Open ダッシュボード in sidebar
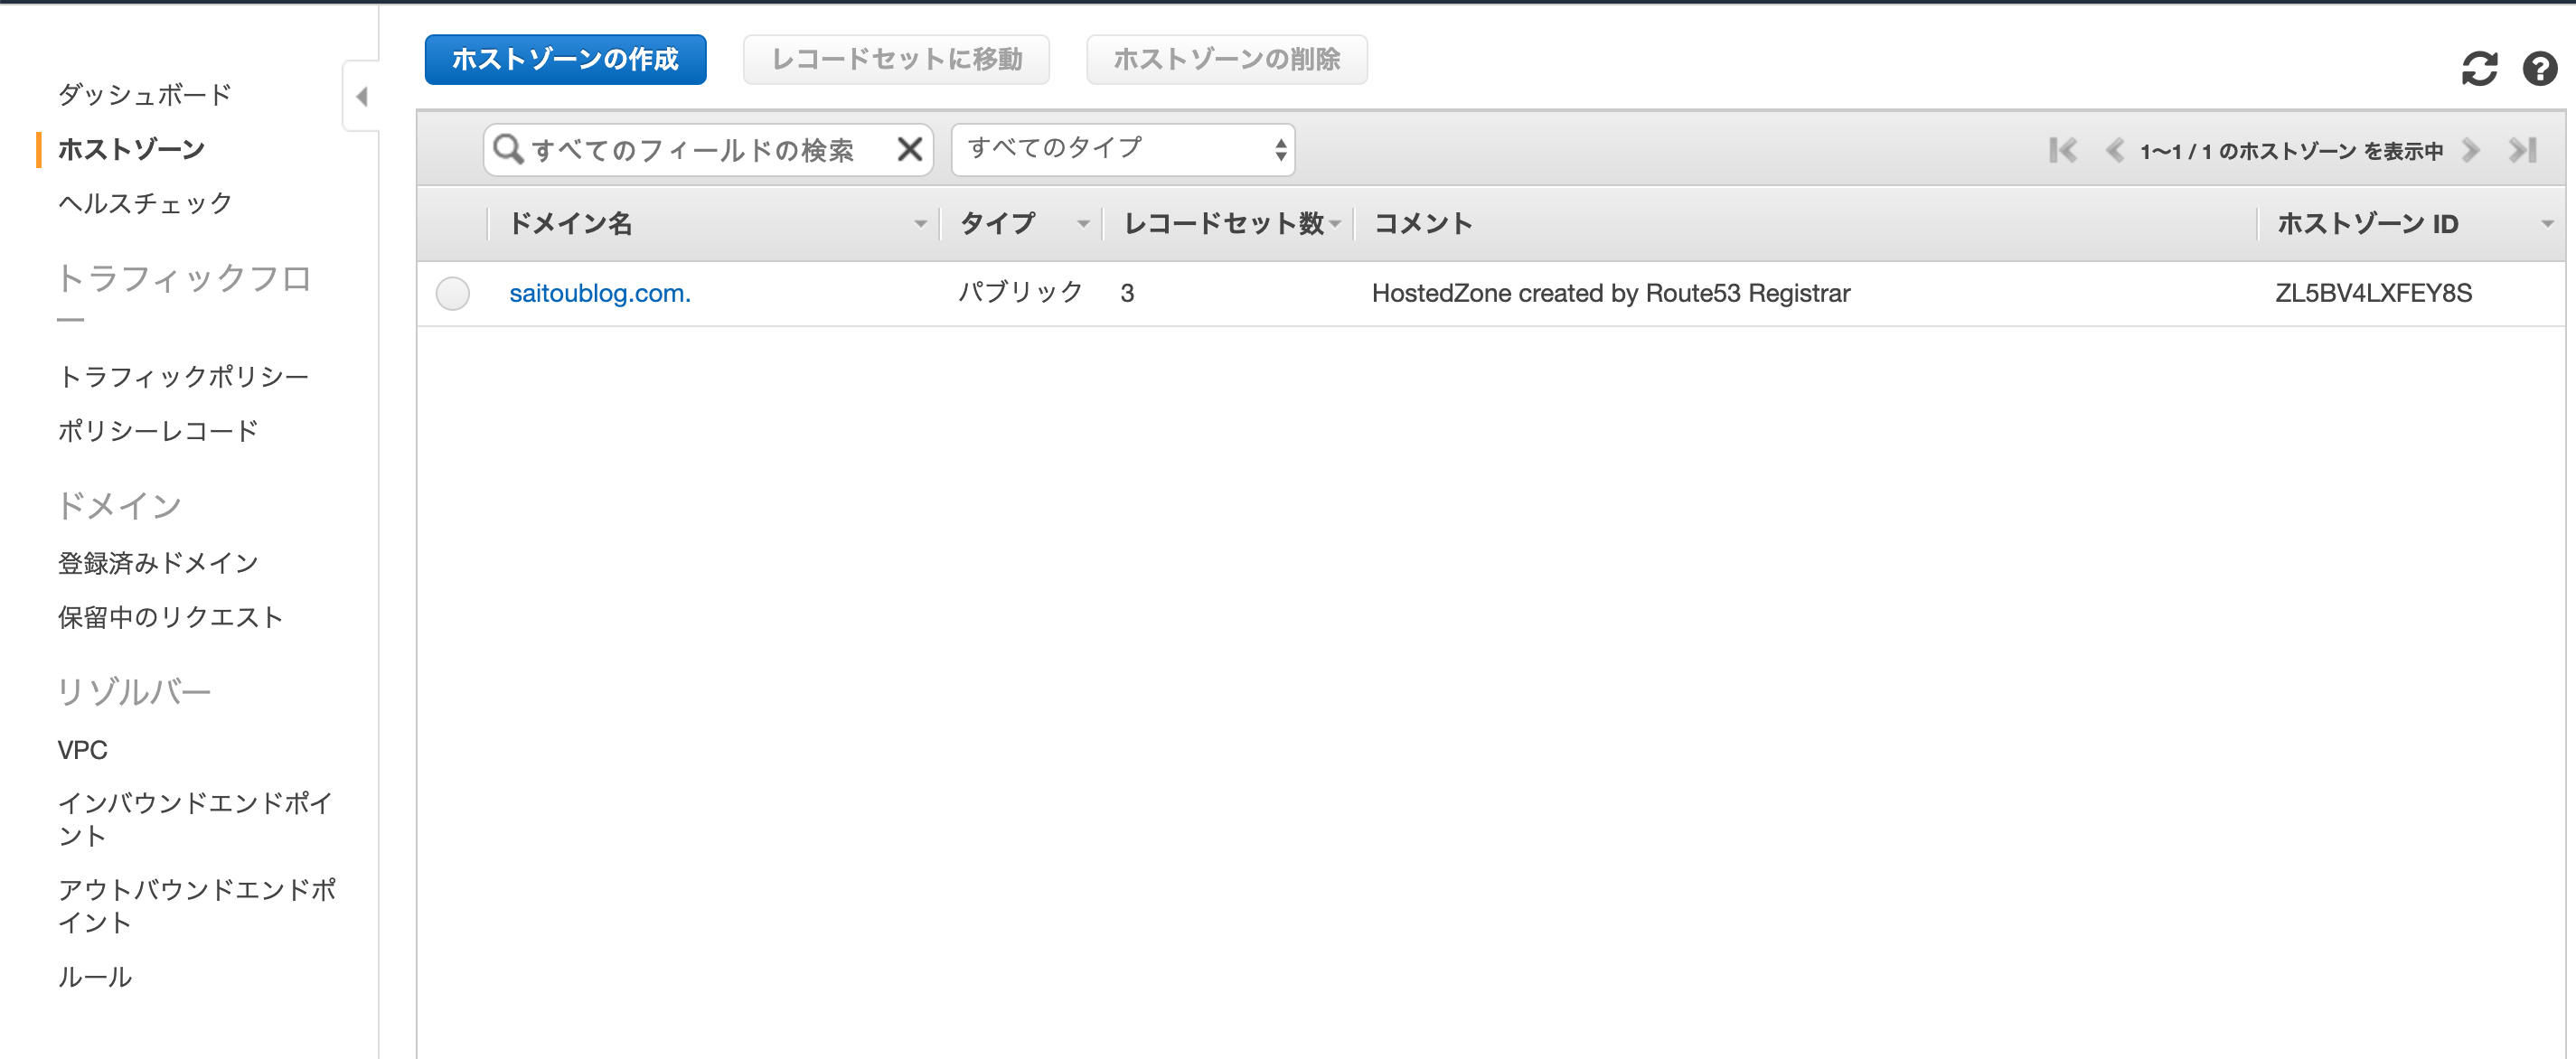 [145, 95]
